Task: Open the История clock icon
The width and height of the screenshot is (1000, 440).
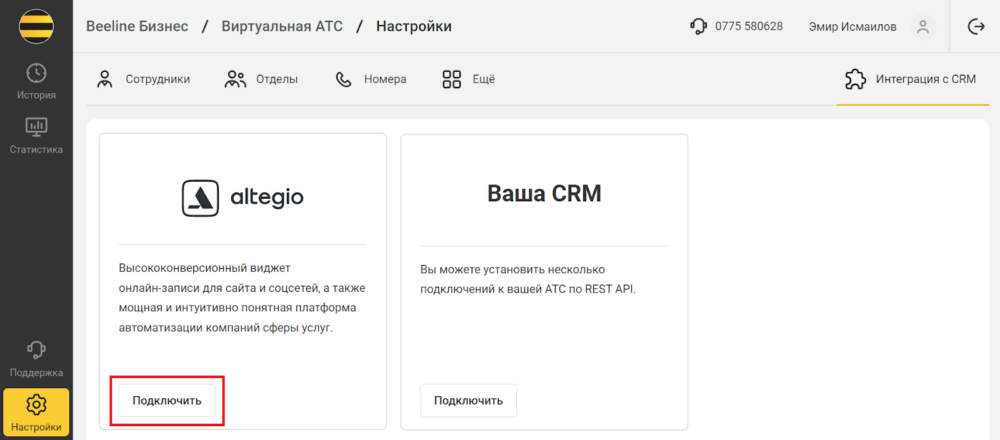Action: pyautogui.click(x=36, y=73)
